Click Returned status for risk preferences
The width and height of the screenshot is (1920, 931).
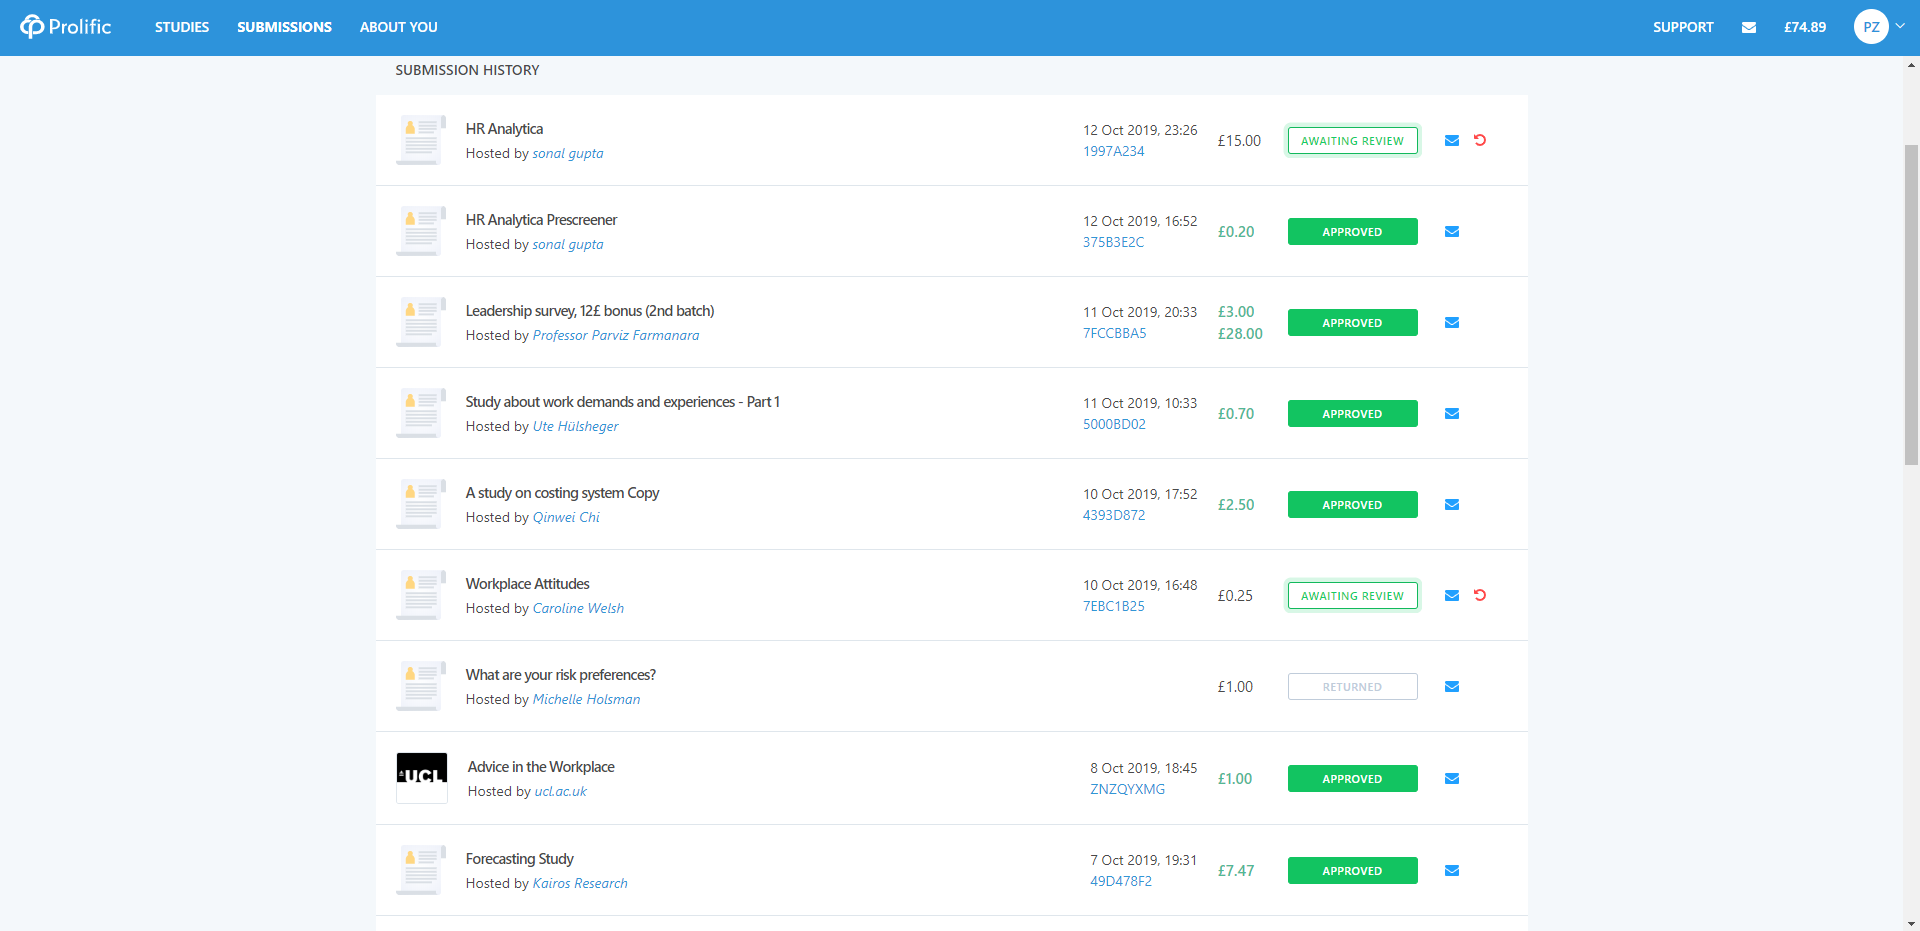(1352, 687)
